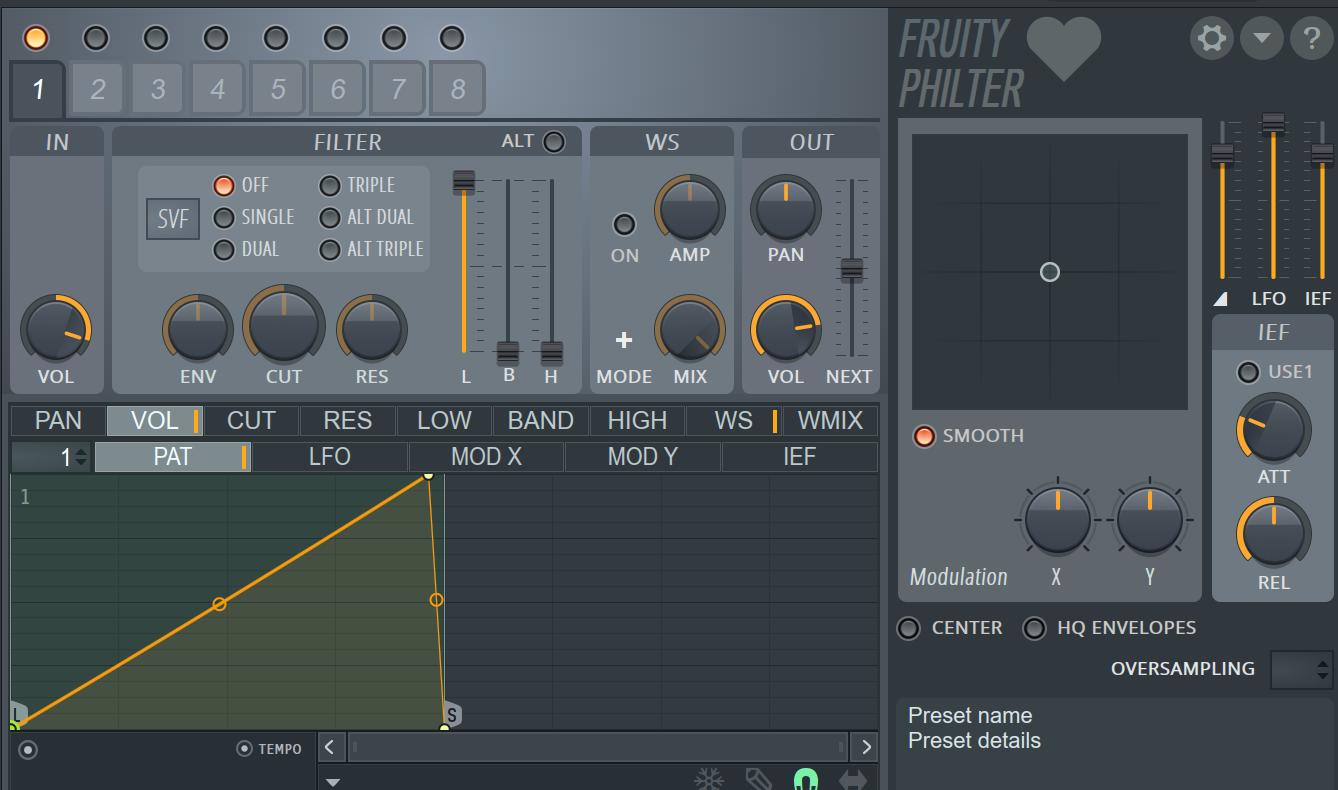Click the filter CUT knob
The width and height of the screenshot is (1338, 790).
pos(284,325)
